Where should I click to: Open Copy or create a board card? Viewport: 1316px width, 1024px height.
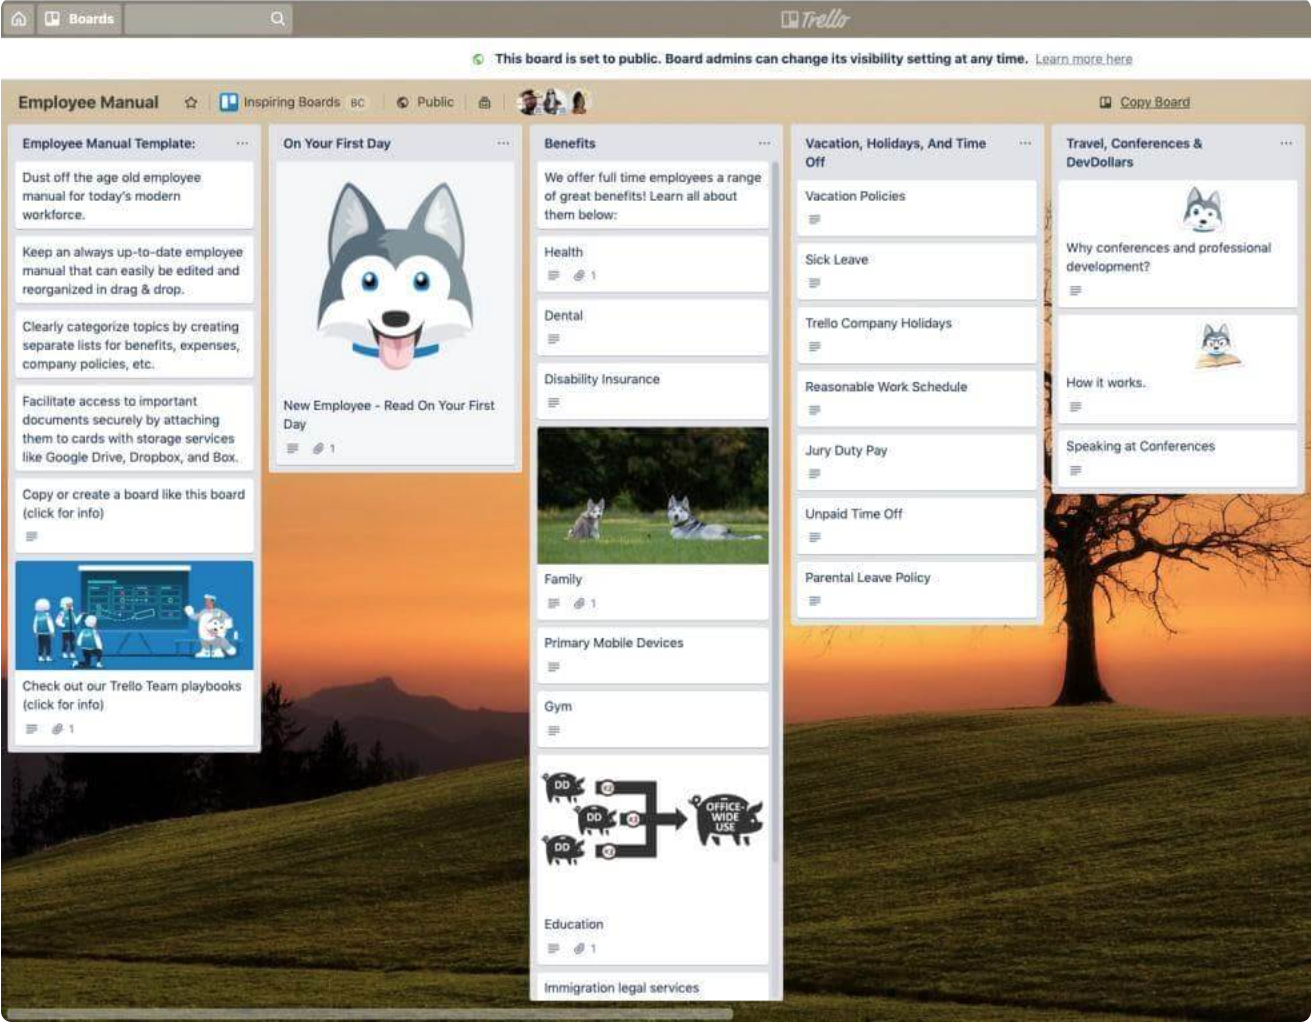(x=134, y=515)
